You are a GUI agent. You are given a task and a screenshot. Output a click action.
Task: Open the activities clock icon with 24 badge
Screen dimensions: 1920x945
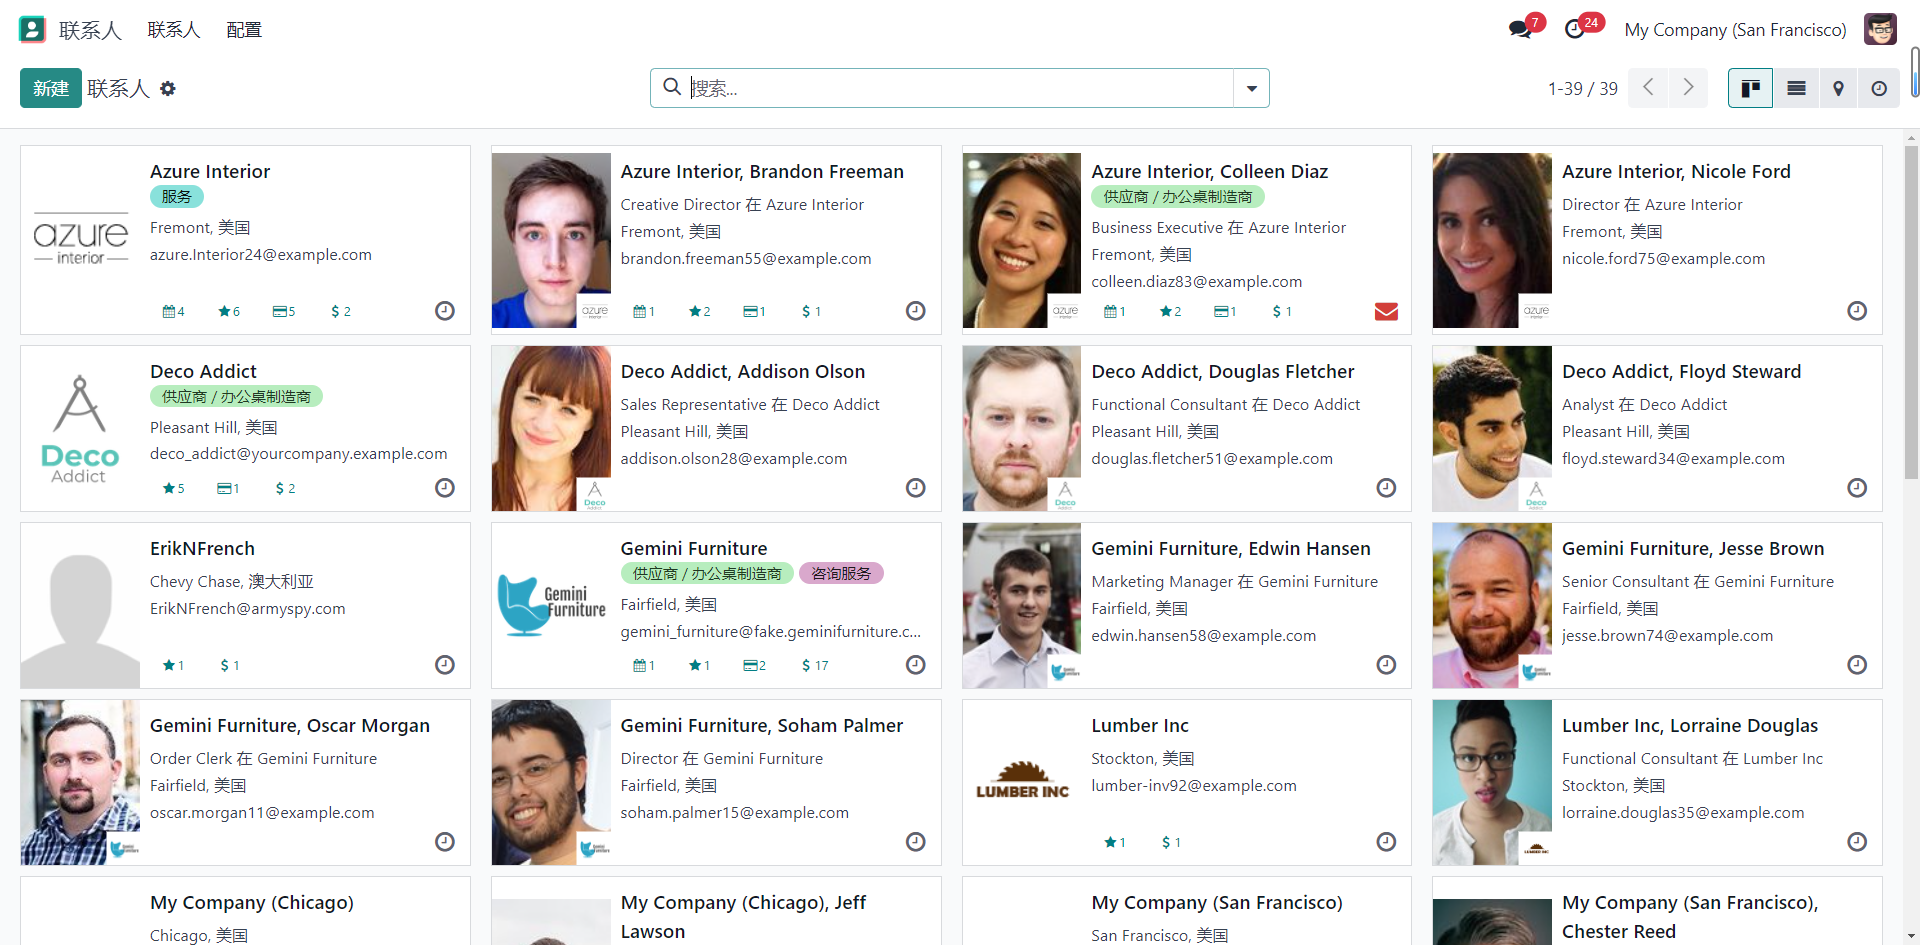1575,29
